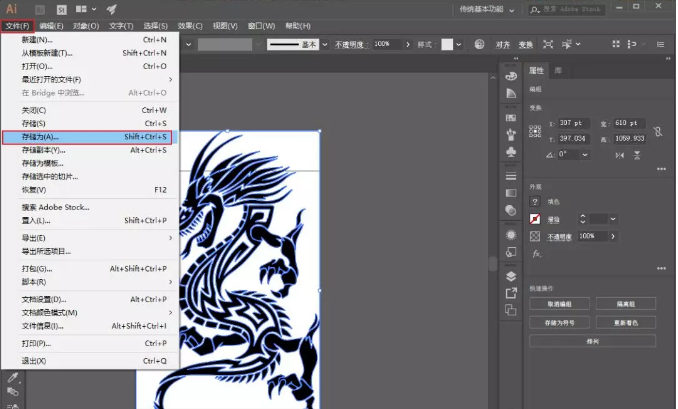Open the Artboards panel icon
The width and height of the screenshot is (678, 409).
[511, 310]
